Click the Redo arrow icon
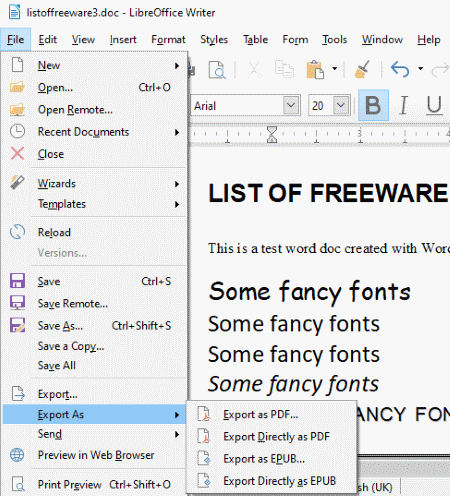 tap(441, 70)
